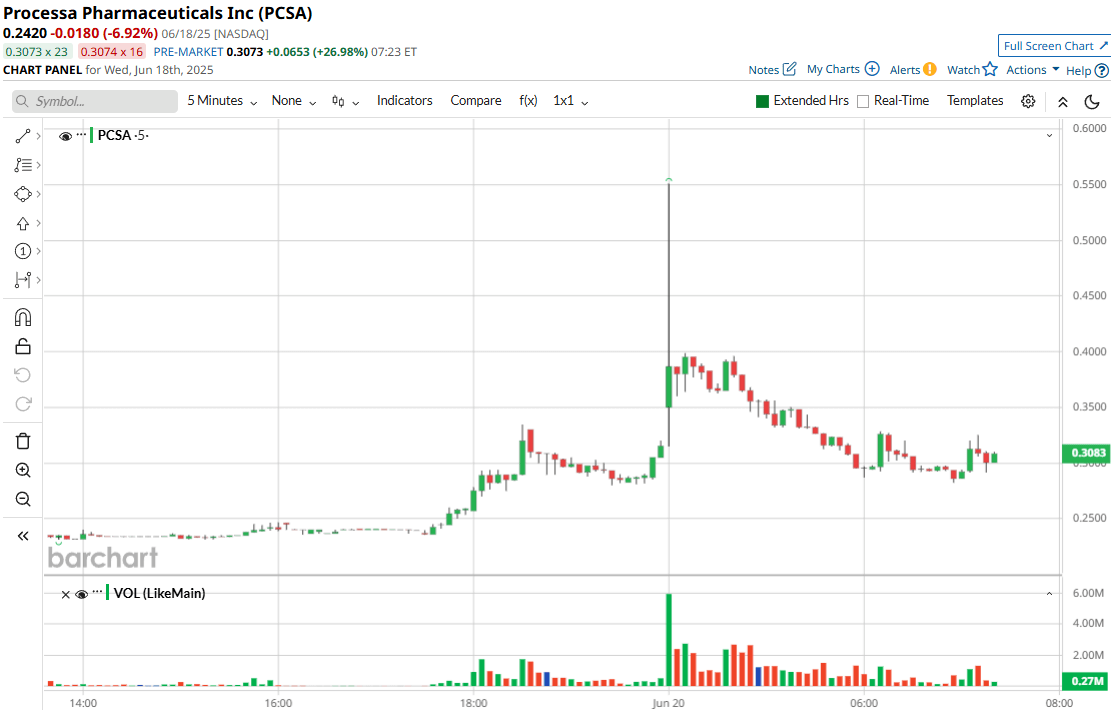Switch to dark mode moon icon

[x=1092, y=101]
